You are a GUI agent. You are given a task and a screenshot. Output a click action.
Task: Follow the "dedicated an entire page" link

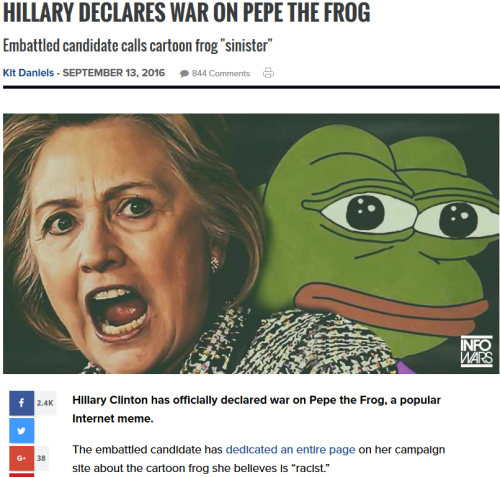click(290, 450)
